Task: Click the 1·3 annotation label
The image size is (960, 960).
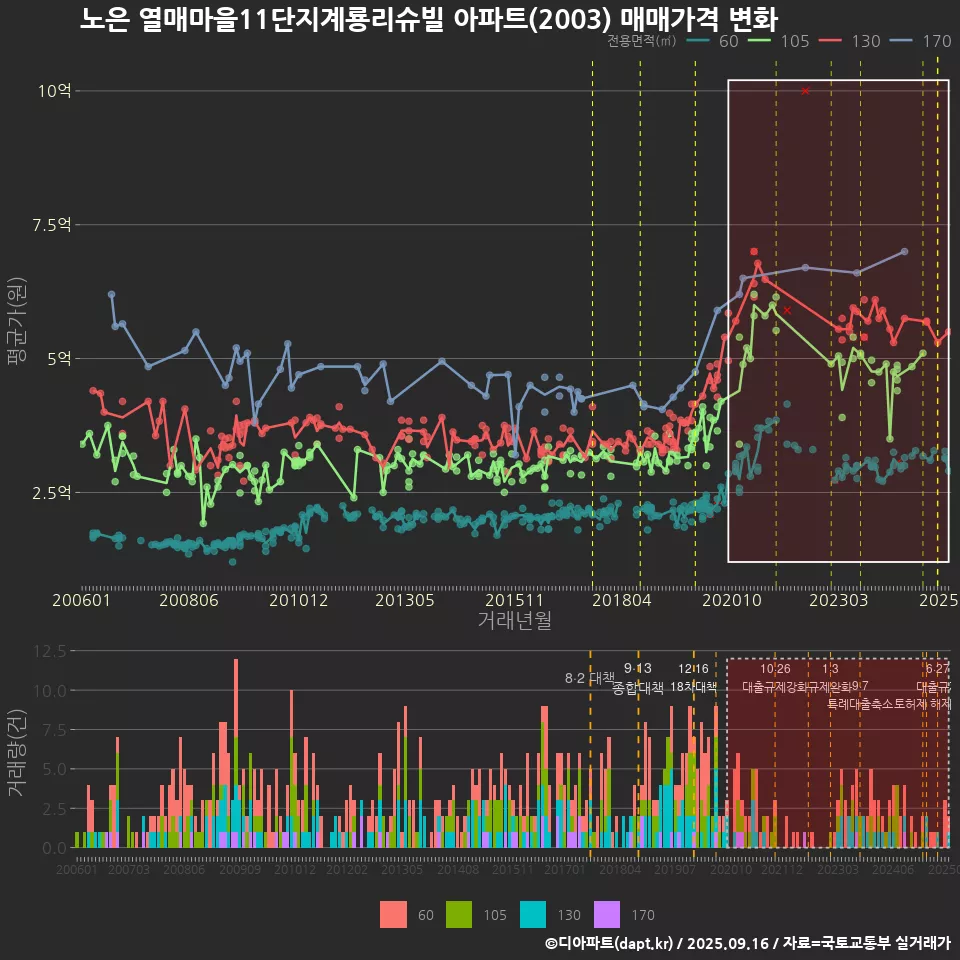Action: (830, 669)
